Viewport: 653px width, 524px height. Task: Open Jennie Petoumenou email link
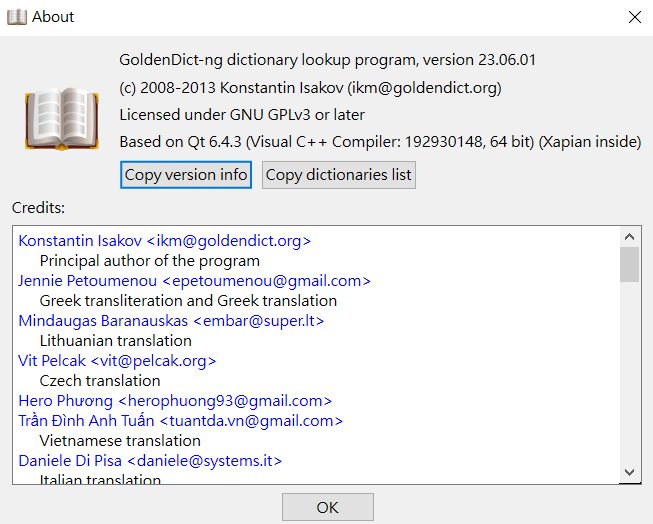(x=194, y=281)
